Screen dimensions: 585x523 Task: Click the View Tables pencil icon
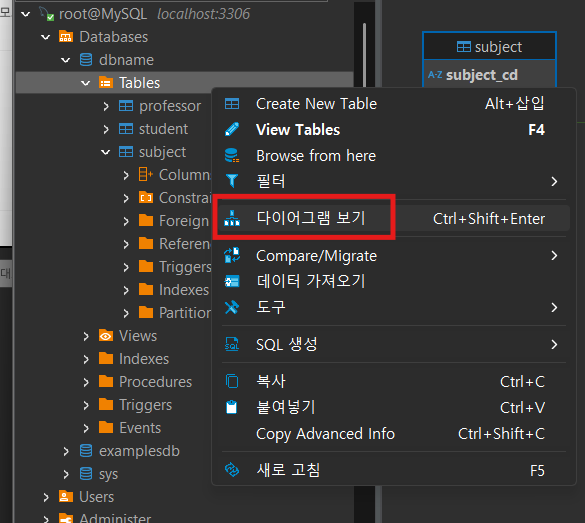pyautogui.click(x=232, y=129)
